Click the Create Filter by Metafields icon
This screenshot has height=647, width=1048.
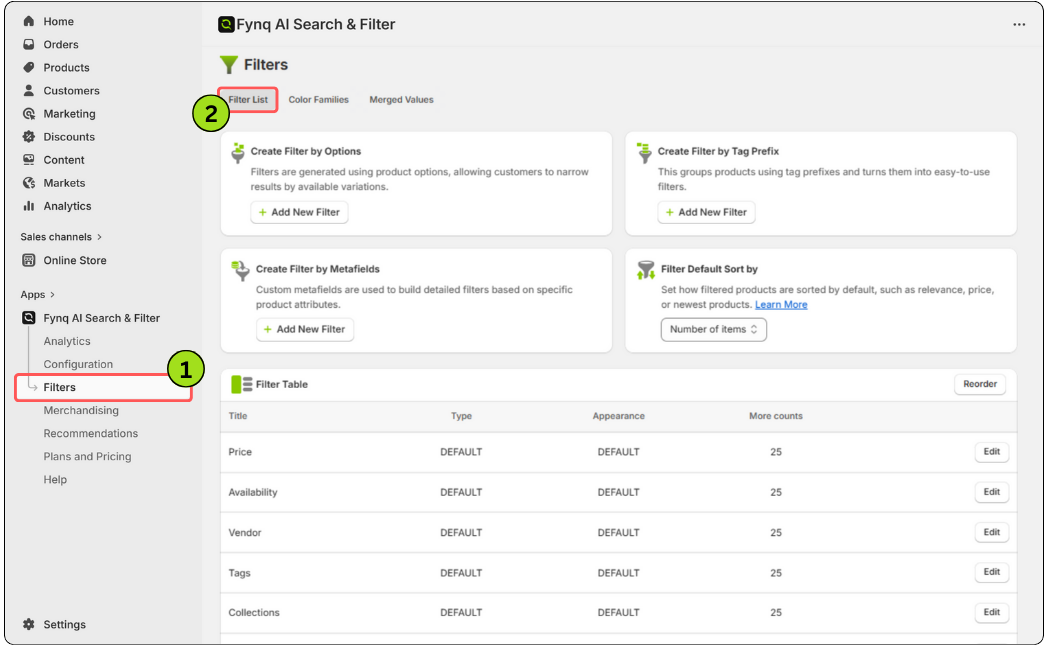click(x=240, y=271)
